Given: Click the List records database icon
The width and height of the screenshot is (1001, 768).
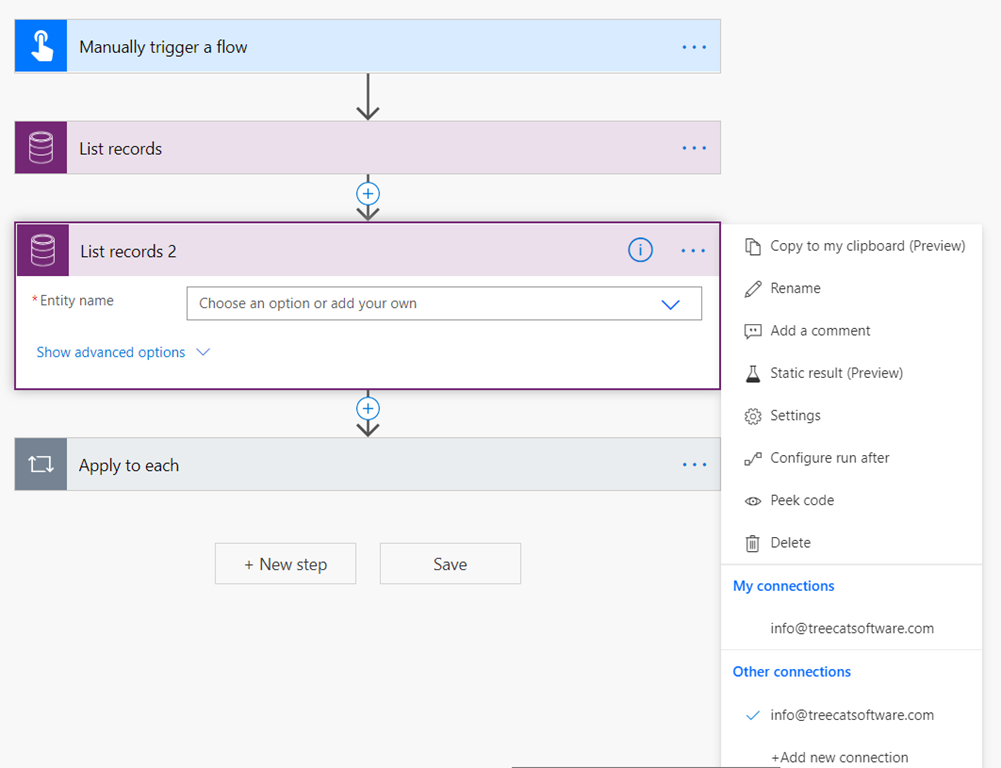Looking at the screenshot, I should (41, 147).
